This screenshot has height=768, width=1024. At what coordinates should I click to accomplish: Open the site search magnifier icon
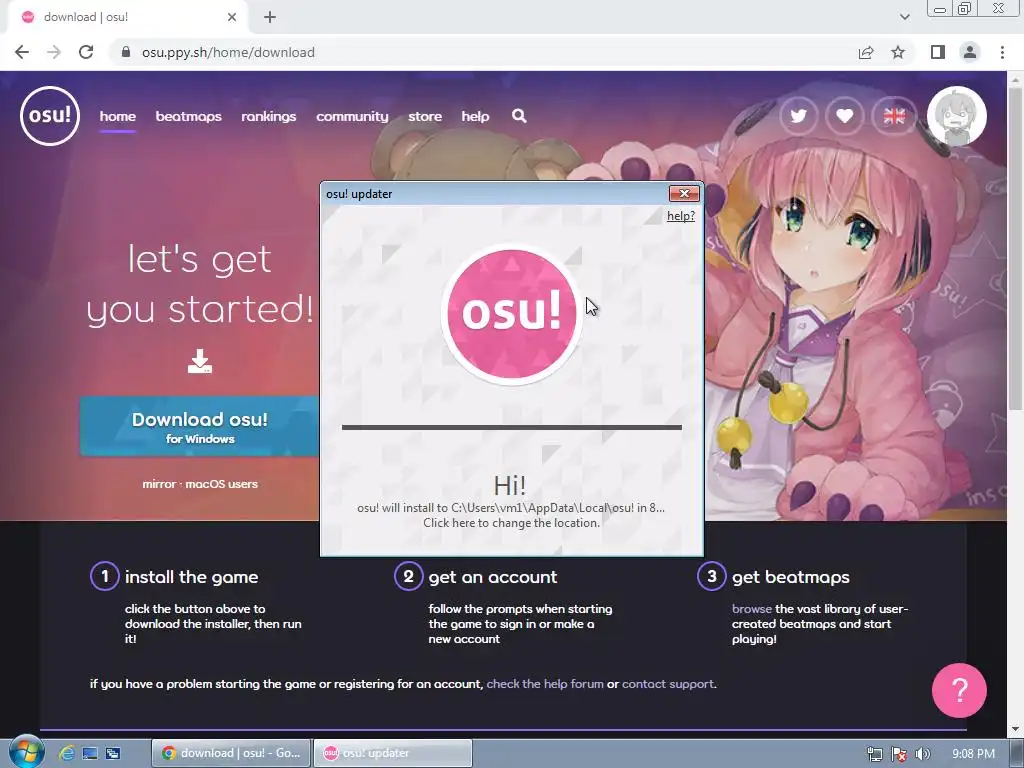(519, 116)
